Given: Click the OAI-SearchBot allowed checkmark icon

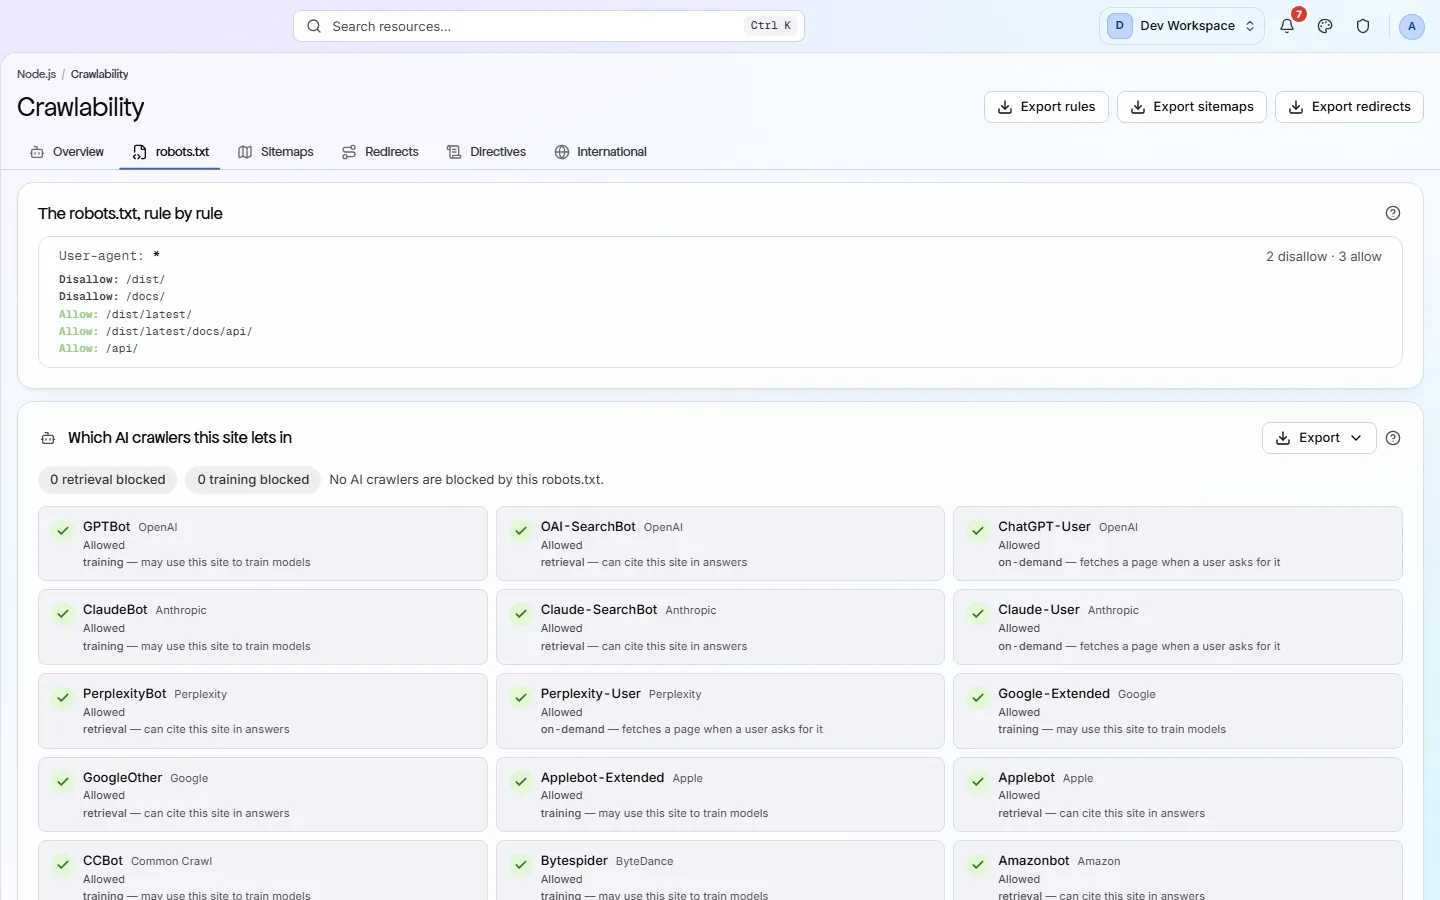Looking at the screenshot, I should 521,530.
